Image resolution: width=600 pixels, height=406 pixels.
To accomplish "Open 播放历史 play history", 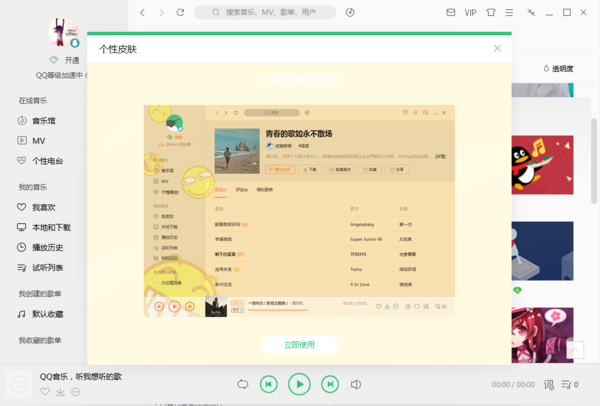I will coord(47,247).
